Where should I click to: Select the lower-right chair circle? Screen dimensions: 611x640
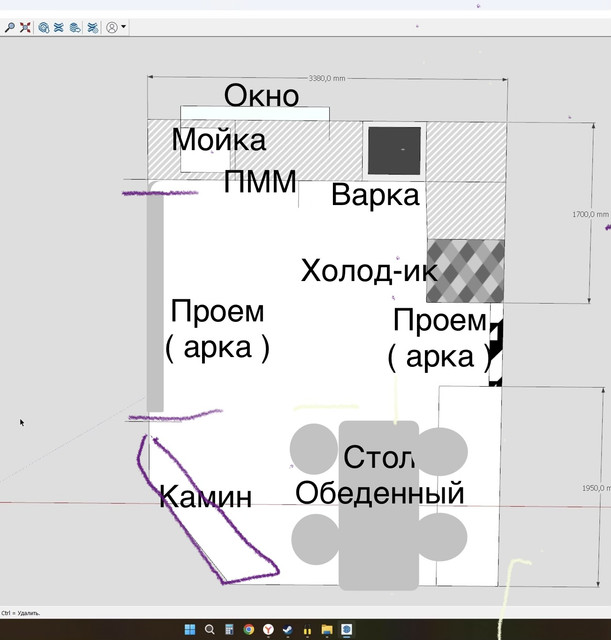(443, 536)
